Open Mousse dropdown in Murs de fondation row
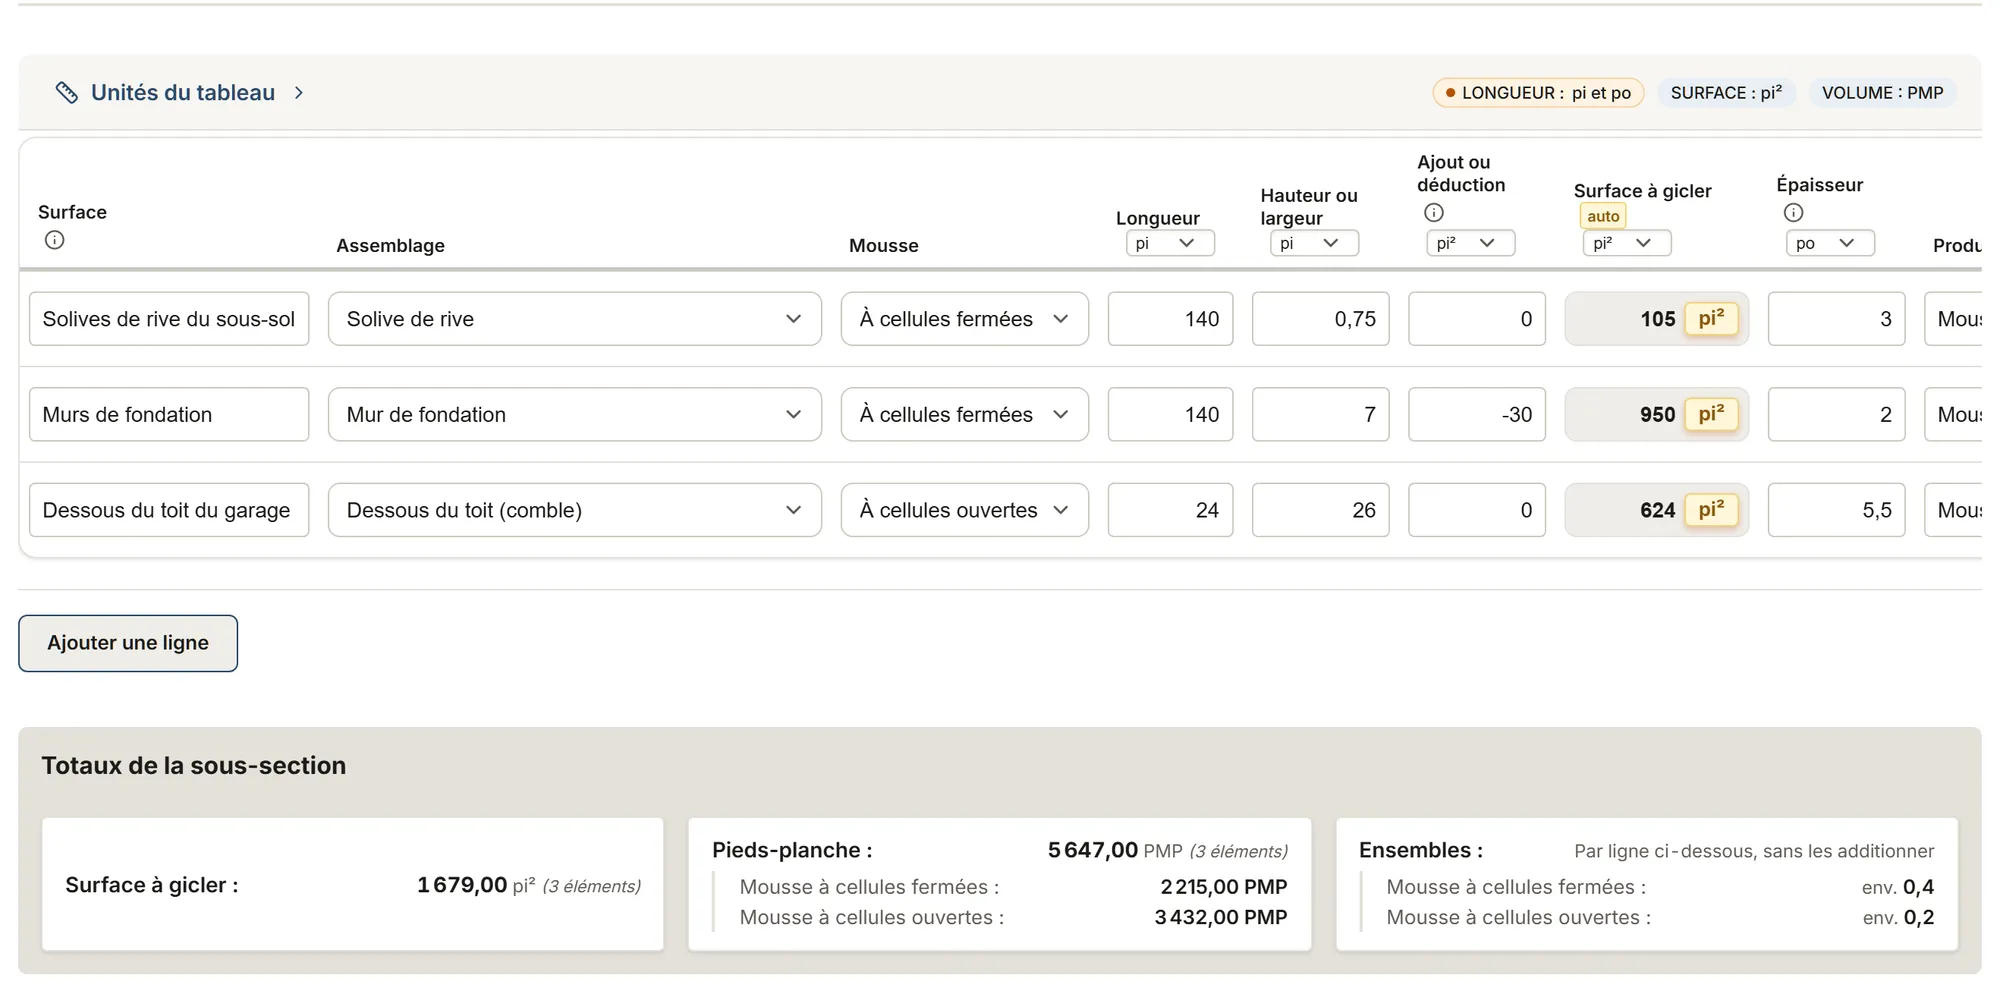Viewport: 2000px width, 991px height. click(x=965, y=414)
